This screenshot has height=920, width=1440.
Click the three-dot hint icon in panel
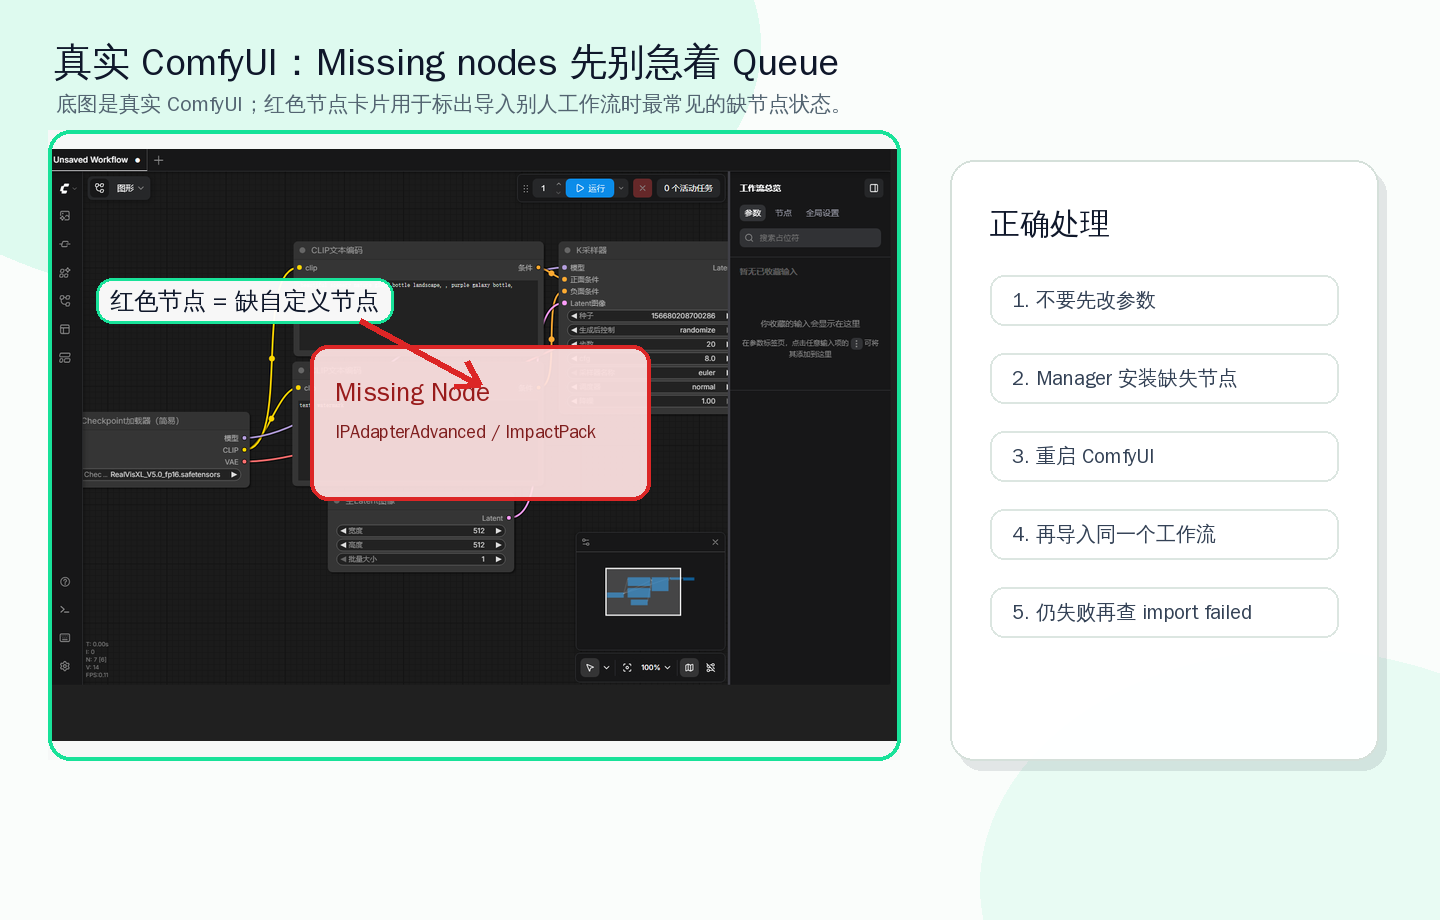click(856, 343)
